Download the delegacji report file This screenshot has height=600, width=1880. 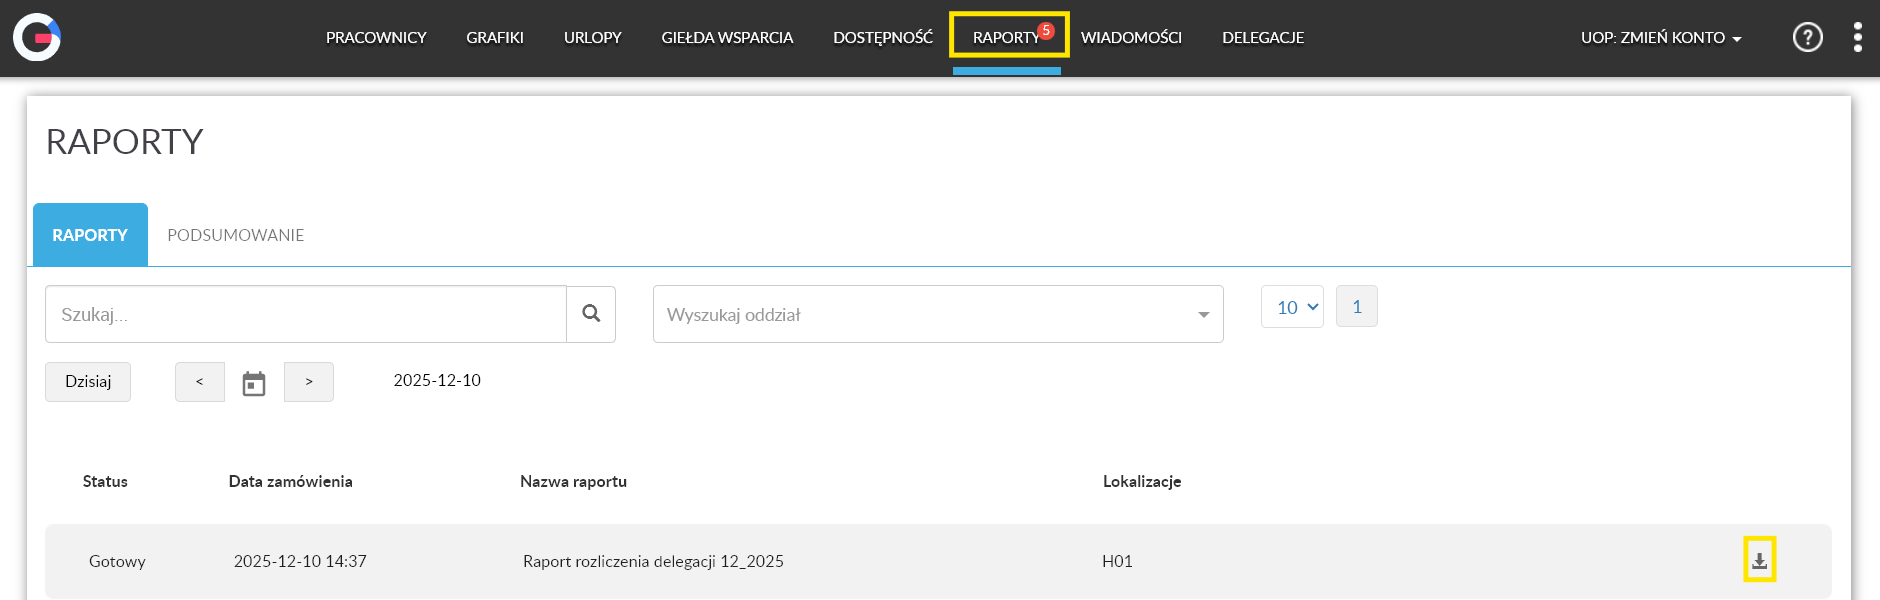coord(1759,560)
